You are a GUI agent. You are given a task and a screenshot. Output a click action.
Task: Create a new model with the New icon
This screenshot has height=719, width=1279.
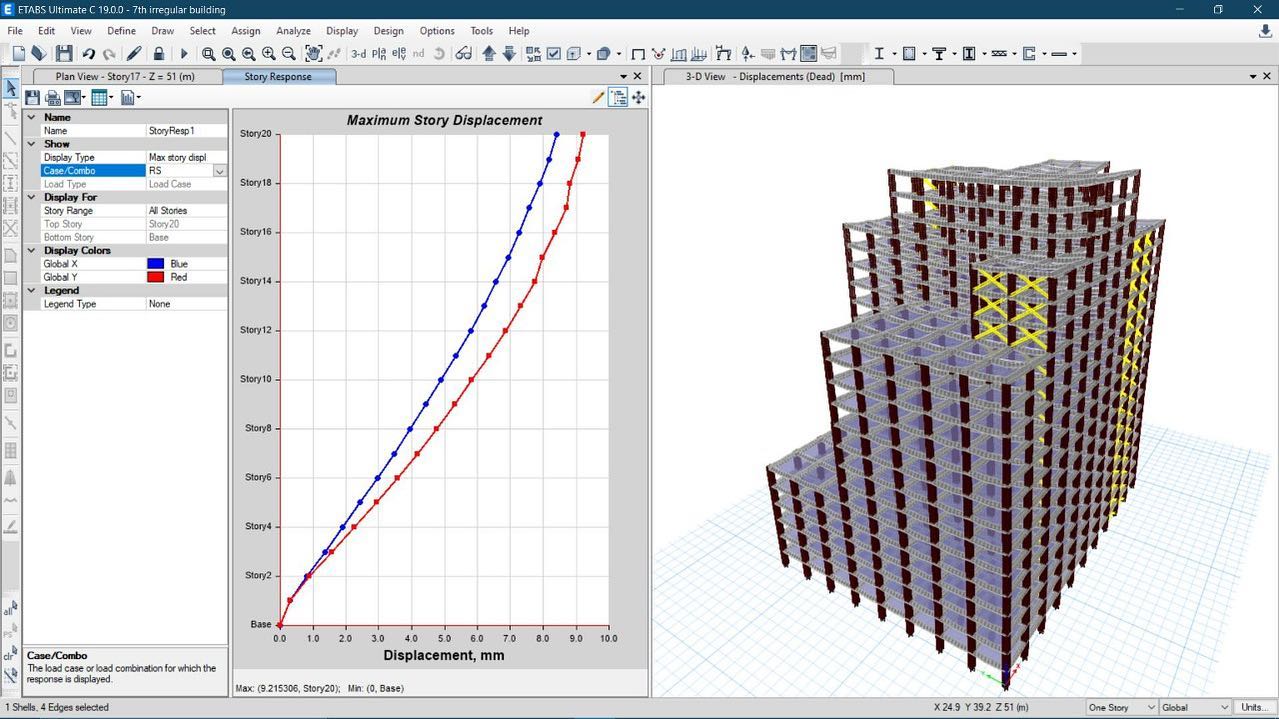[19, 54]
